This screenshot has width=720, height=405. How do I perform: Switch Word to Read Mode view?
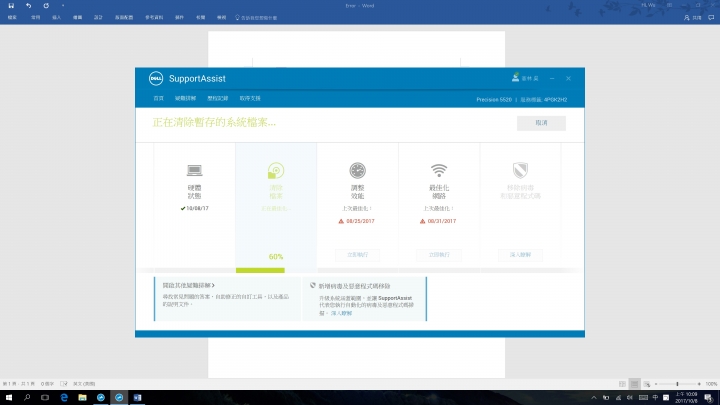622,384
